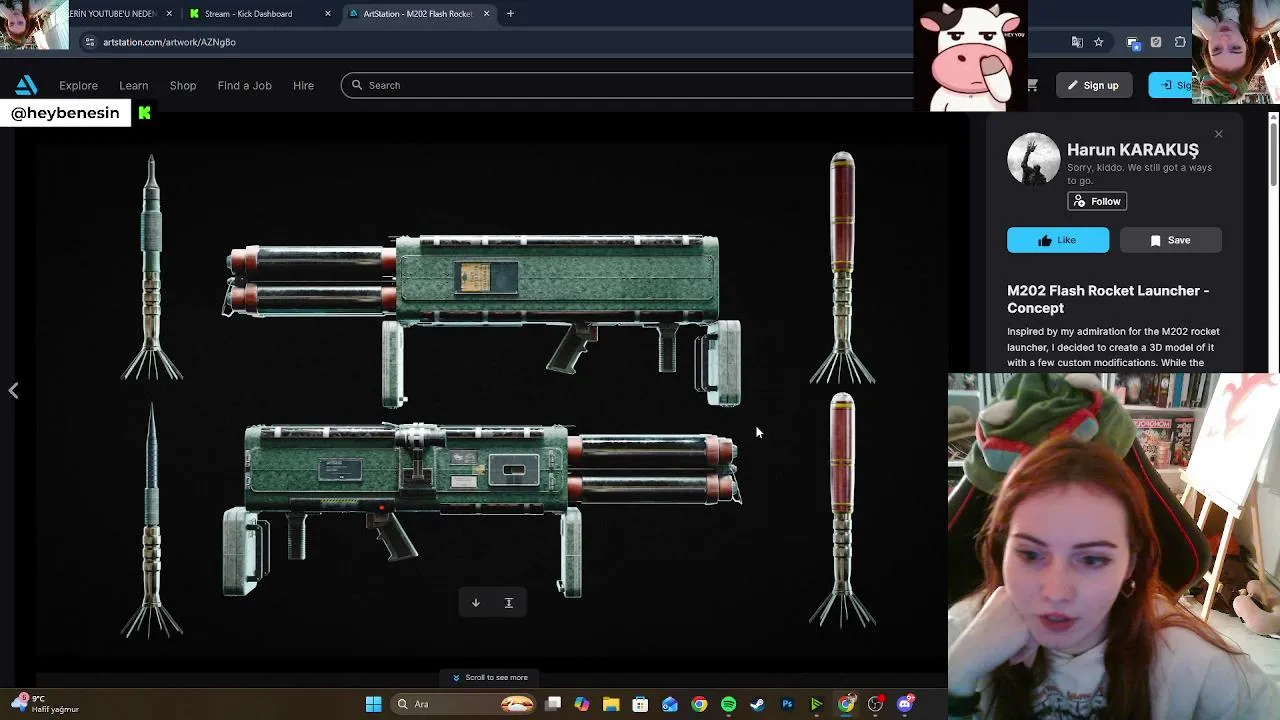Click the jump-to-bottom icon below artwork
The image size is (1280, 720).
click(x=508, y=603)
